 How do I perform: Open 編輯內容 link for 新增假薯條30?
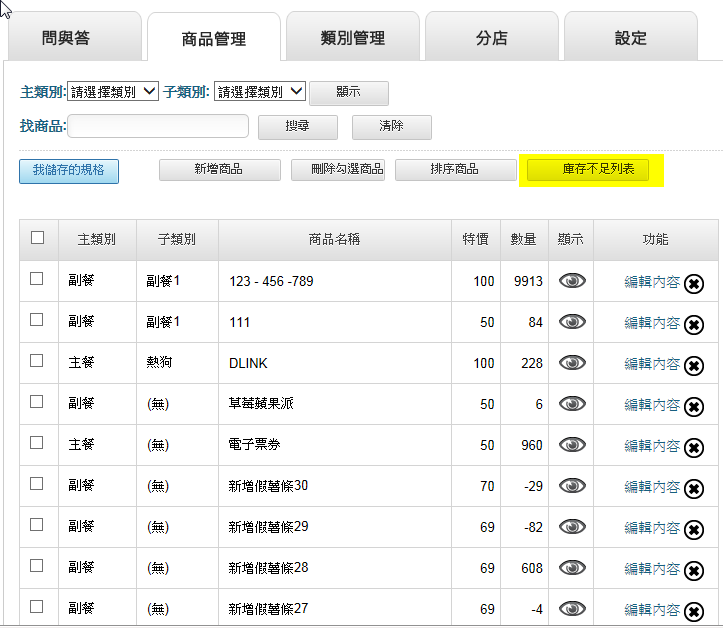[652, 486]
